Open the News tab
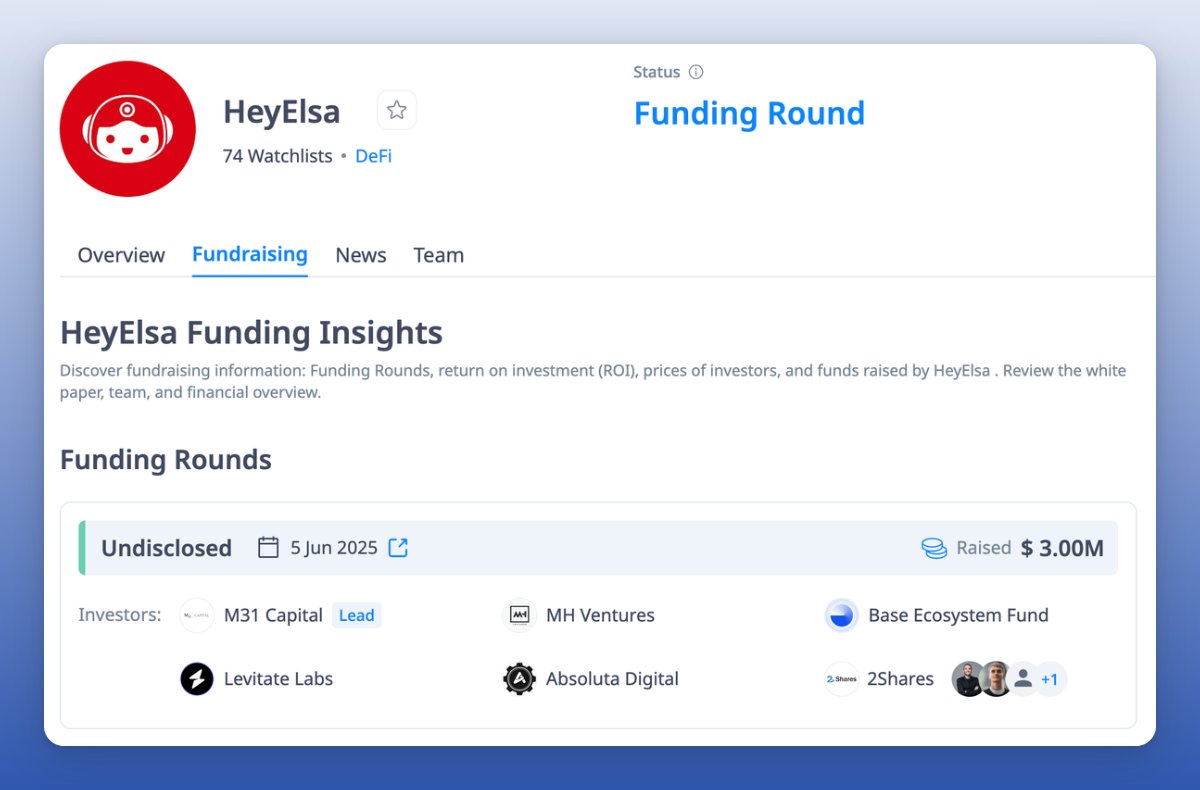 361,255
